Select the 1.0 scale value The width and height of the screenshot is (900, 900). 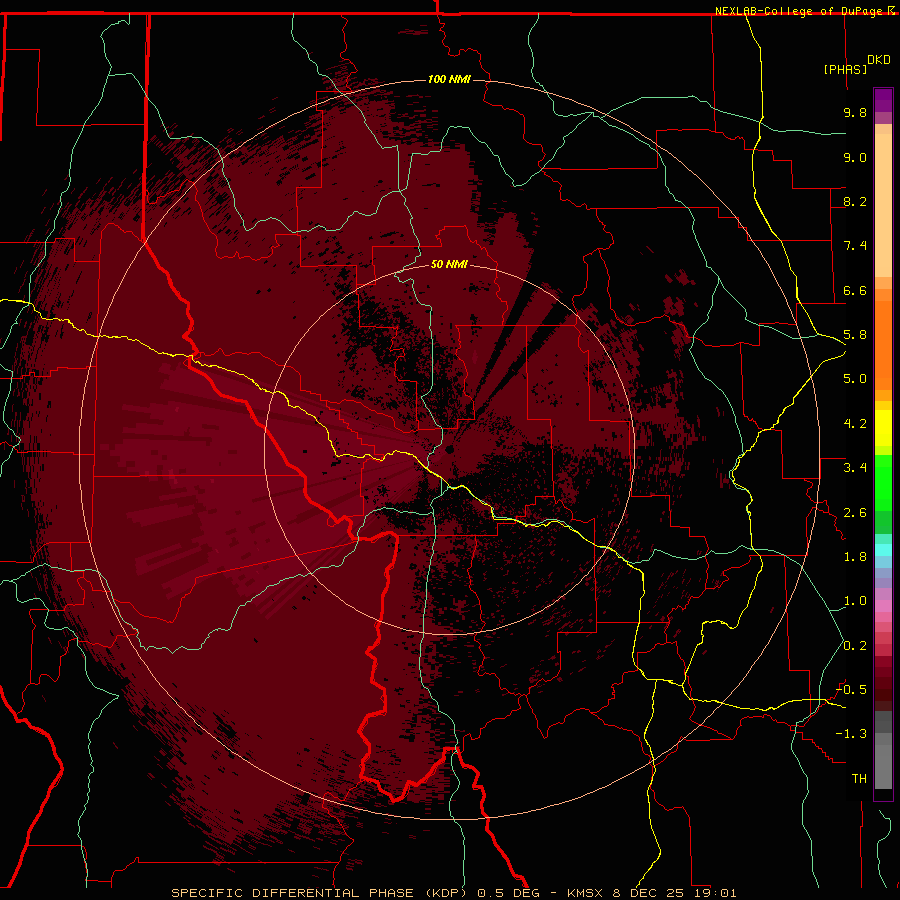click(855, 601)
